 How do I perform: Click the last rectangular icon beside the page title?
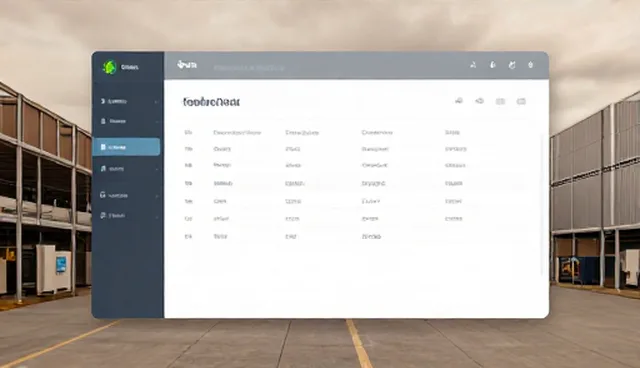521,101
